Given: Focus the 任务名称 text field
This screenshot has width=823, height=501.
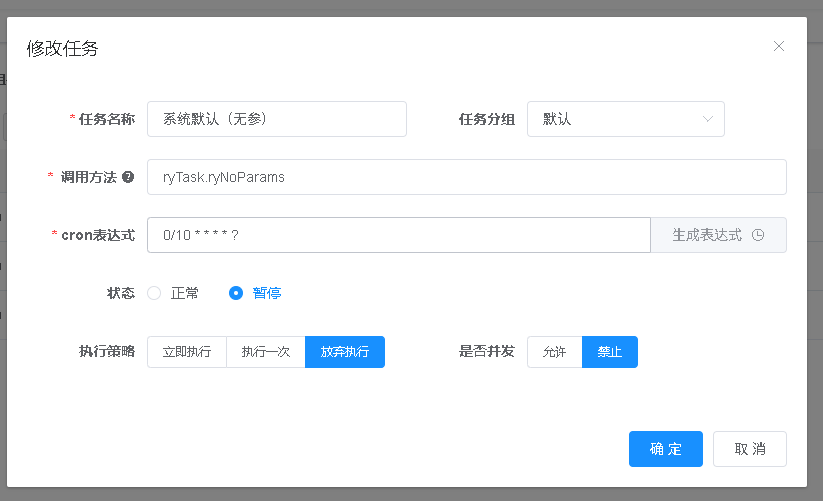Looking at the screenshot, I should (x=276, y=119).
